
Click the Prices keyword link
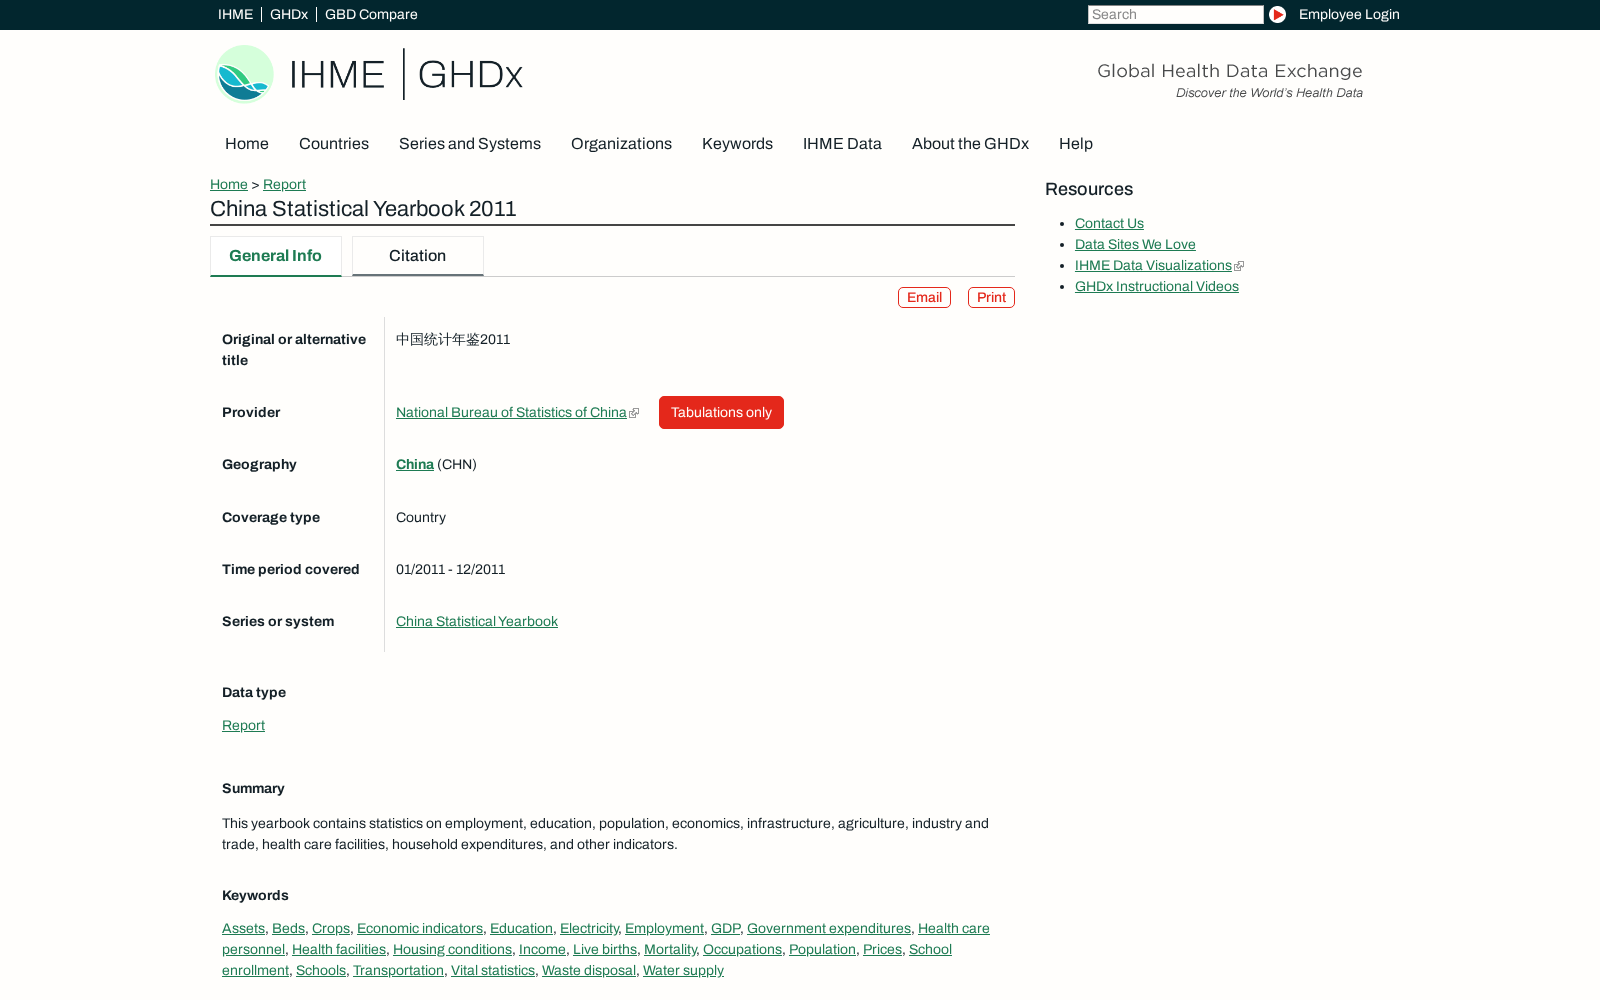[882, 949]
